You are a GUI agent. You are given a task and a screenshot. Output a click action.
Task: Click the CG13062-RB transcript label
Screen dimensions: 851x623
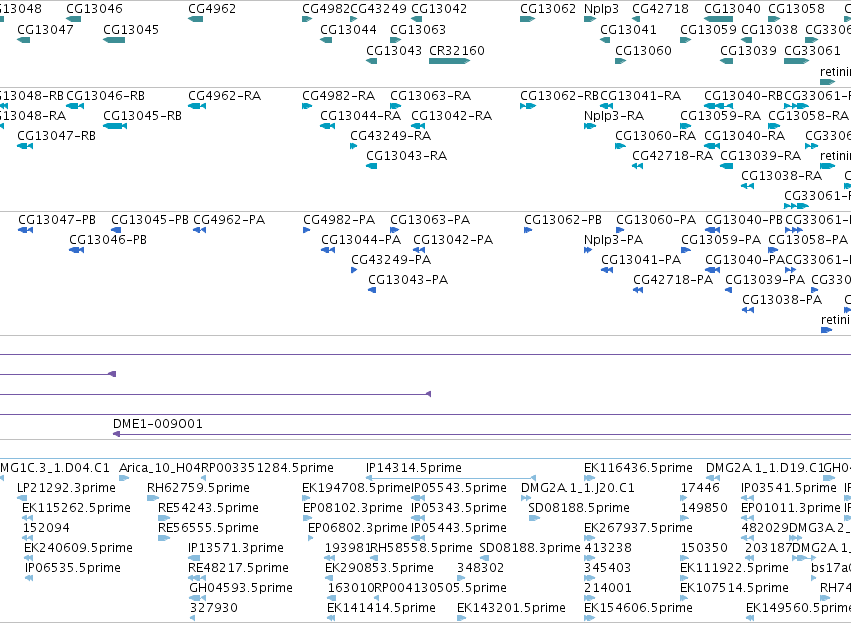(x=559, y=96)
